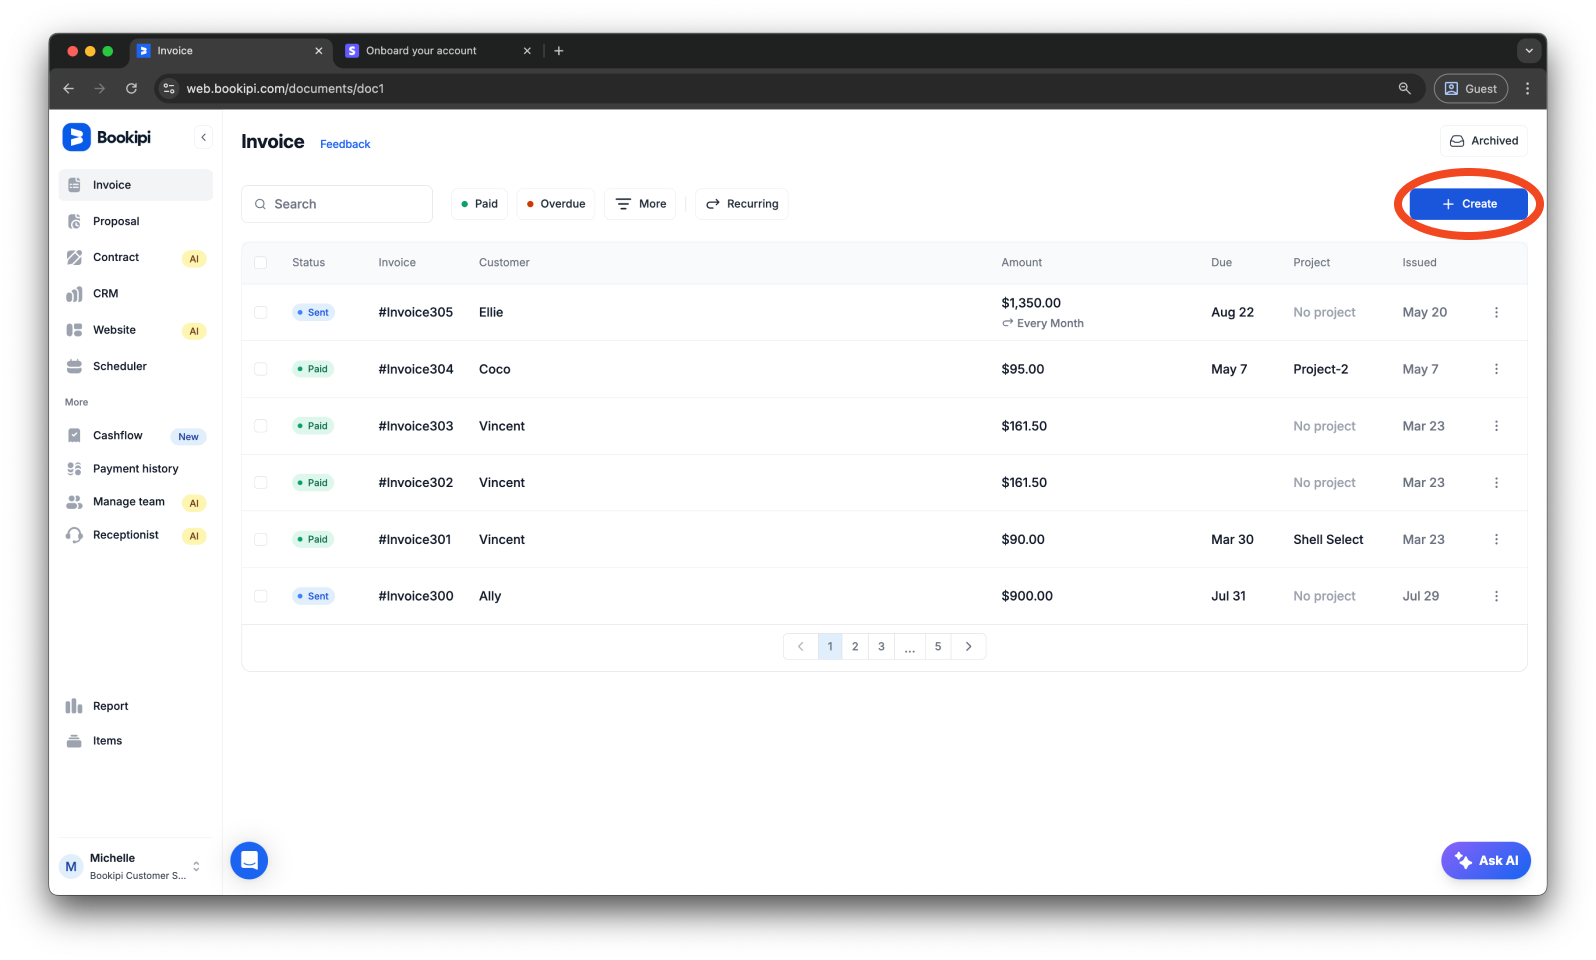The image size is (1596, 960).
Task: Expand the More filters dropdown
Action: coord(640,204)
